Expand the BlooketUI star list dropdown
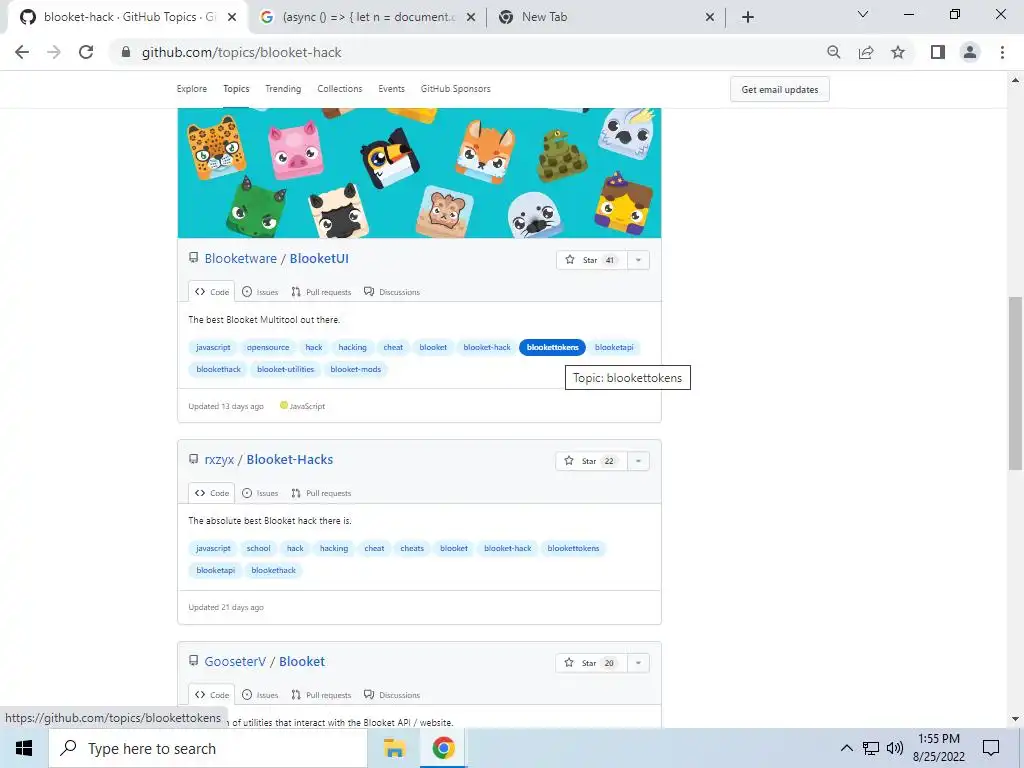The height and width of the screenshot is (768, 1024). 638,260
